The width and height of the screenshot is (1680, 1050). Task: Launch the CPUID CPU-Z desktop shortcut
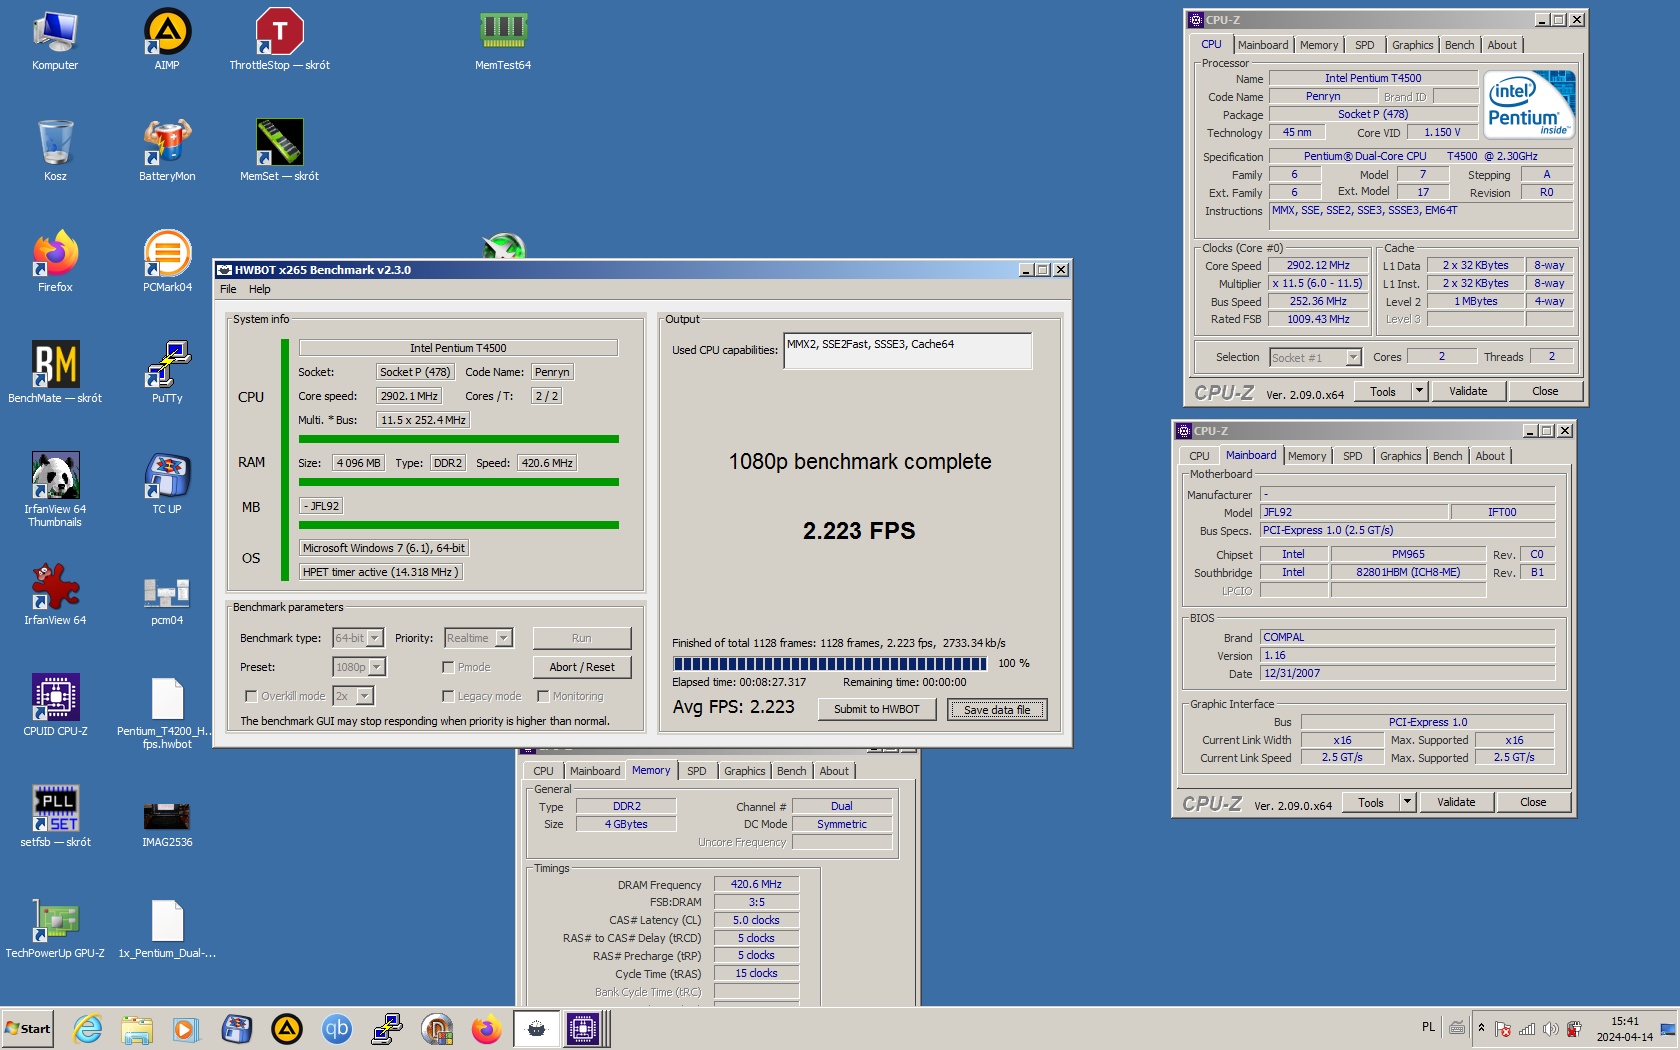click(55, 706)
